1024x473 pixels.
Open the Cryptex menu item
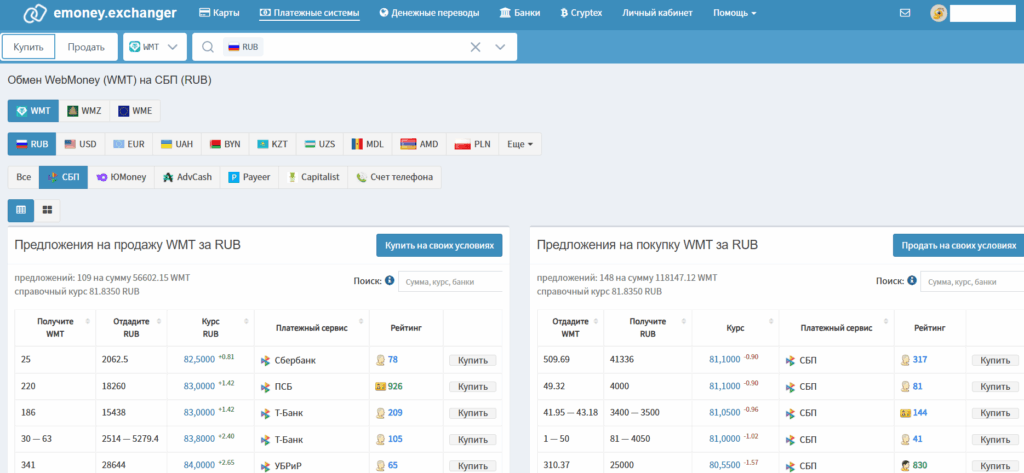pyautogui.click(x=581, y=13)
